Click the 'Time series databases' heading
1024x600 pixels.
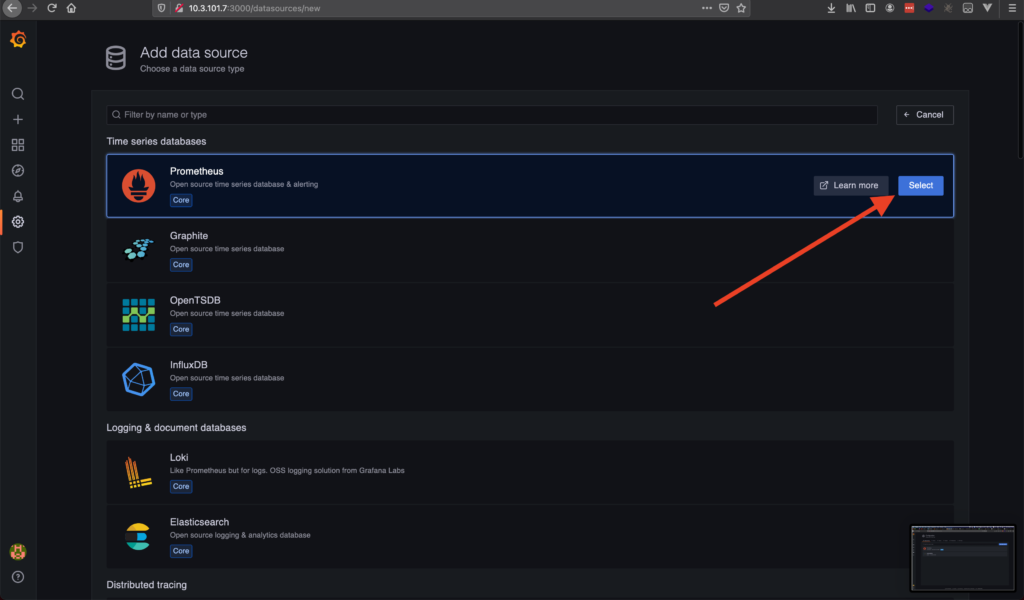pyautogui.click(x=156, y=142)
